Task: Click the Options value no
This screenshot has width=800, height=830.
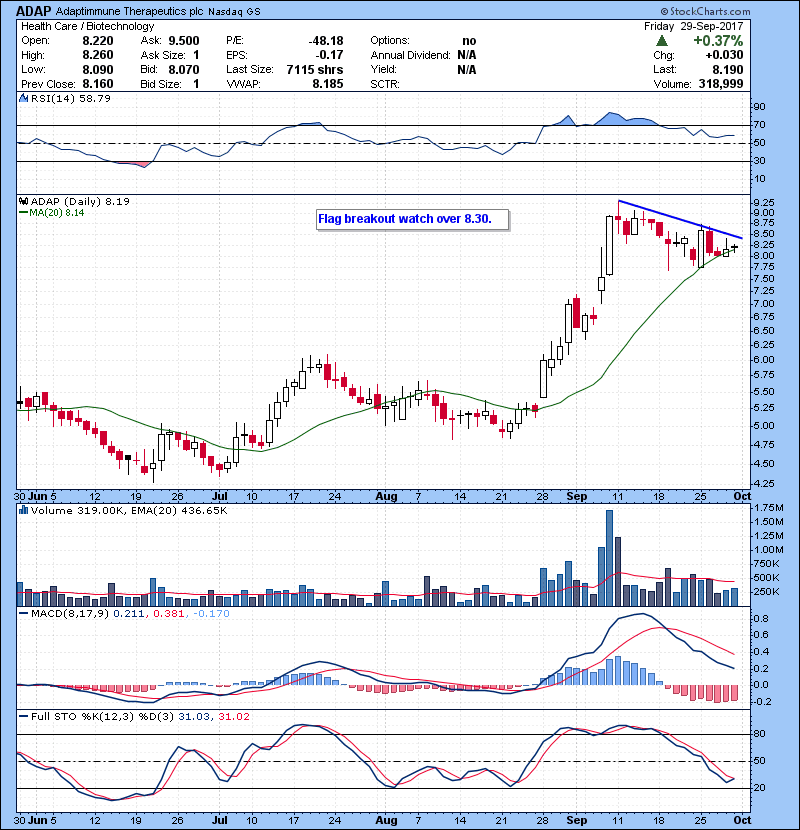Action: point(469,41)
